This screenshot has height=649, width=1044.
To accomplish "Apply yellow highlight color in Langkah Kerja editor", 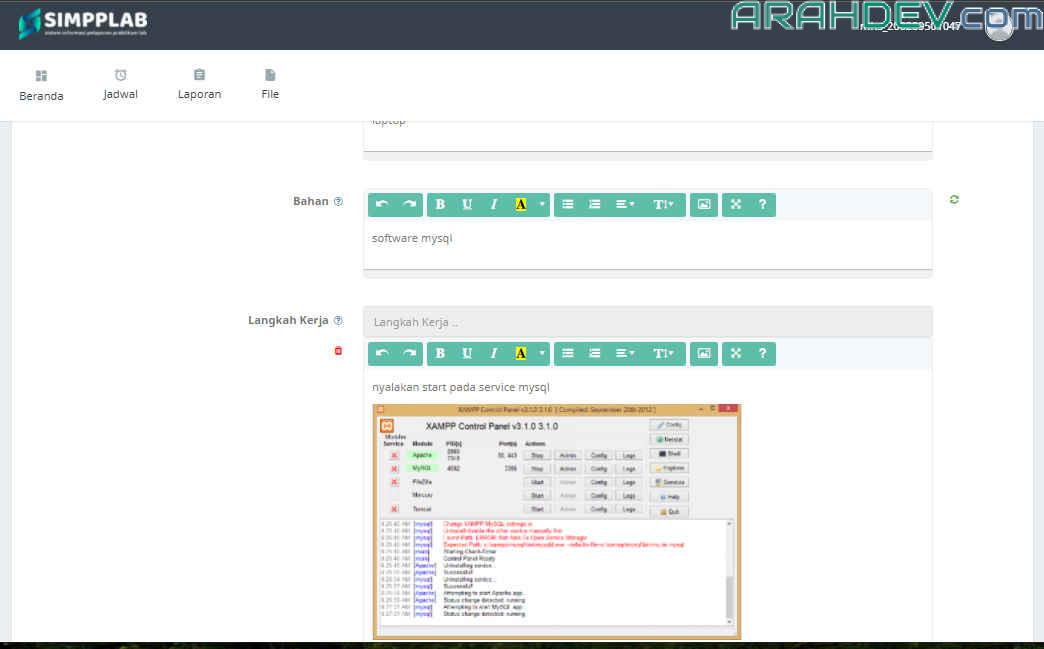I will 520,354.
